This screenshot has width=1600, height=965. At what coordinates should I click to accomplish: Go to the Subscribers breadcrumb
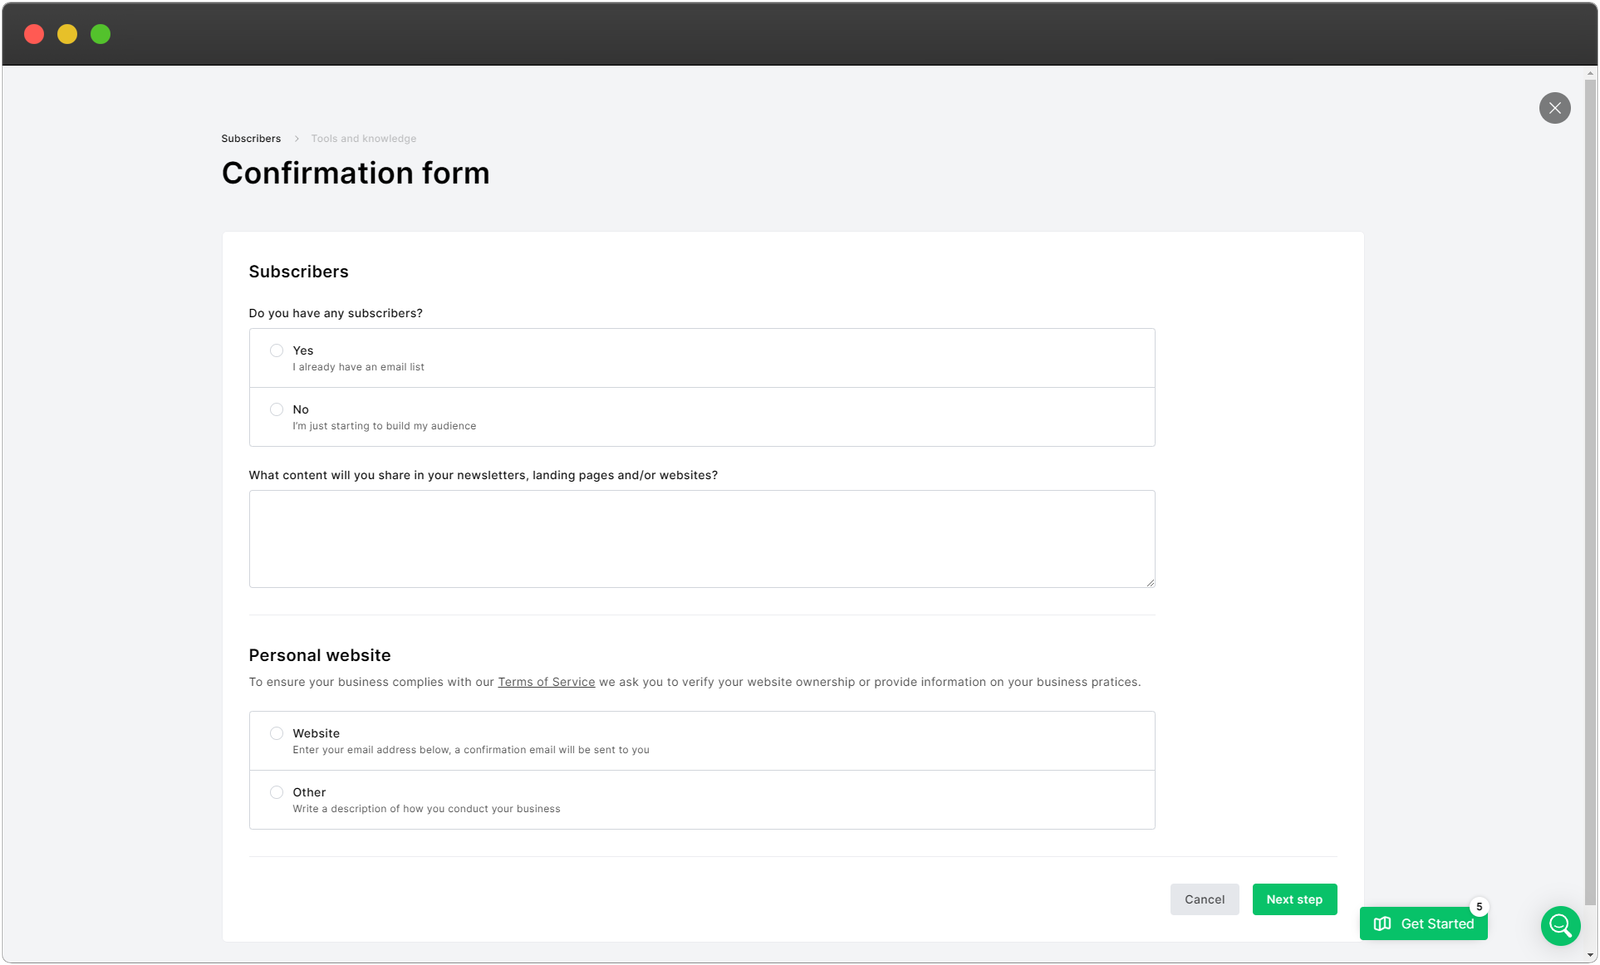pos(251,139)
